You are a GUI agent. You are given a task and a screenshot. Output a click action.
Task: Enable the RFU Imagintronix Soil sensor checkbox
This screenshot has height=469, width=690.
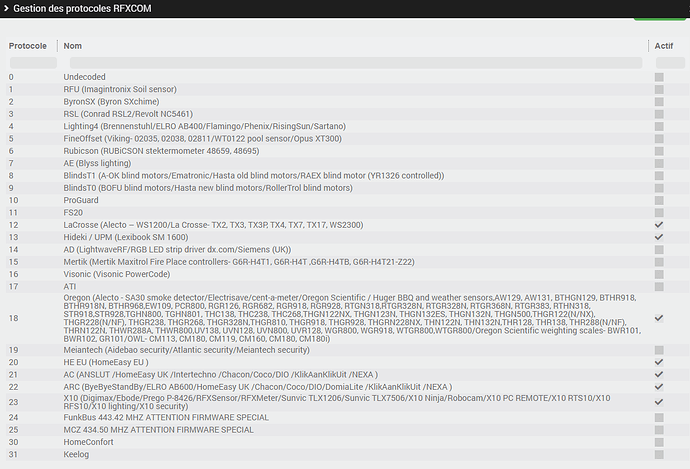click(658, 90)
